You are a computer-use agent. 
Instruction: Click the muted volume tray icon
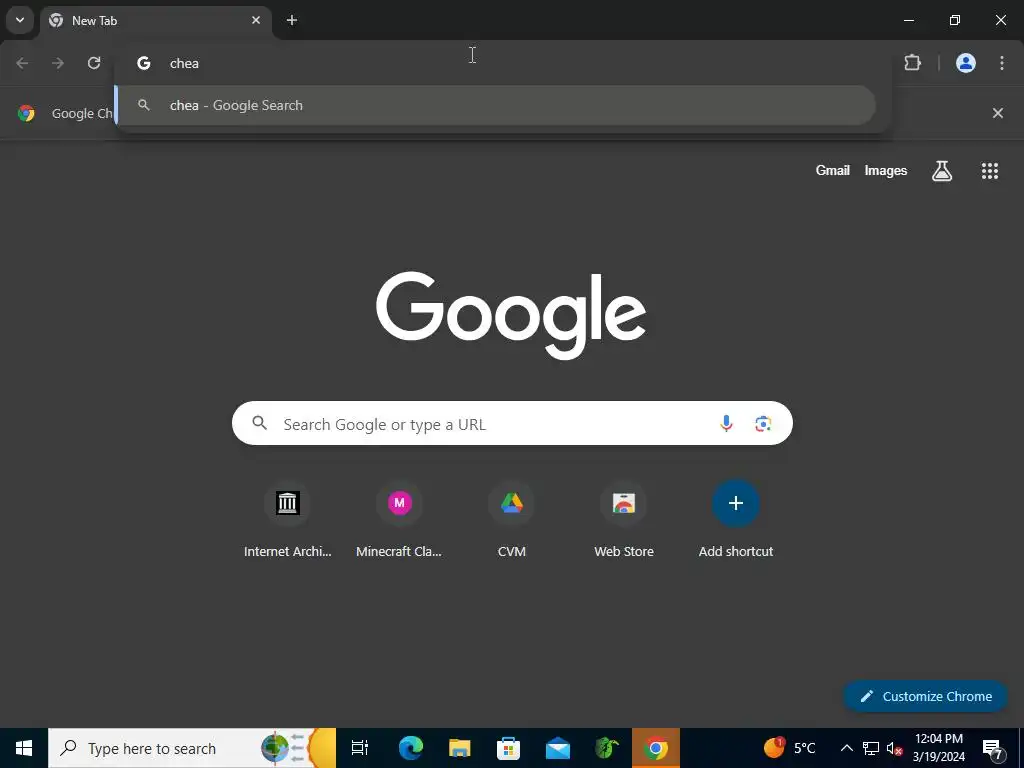coord(894,748)
